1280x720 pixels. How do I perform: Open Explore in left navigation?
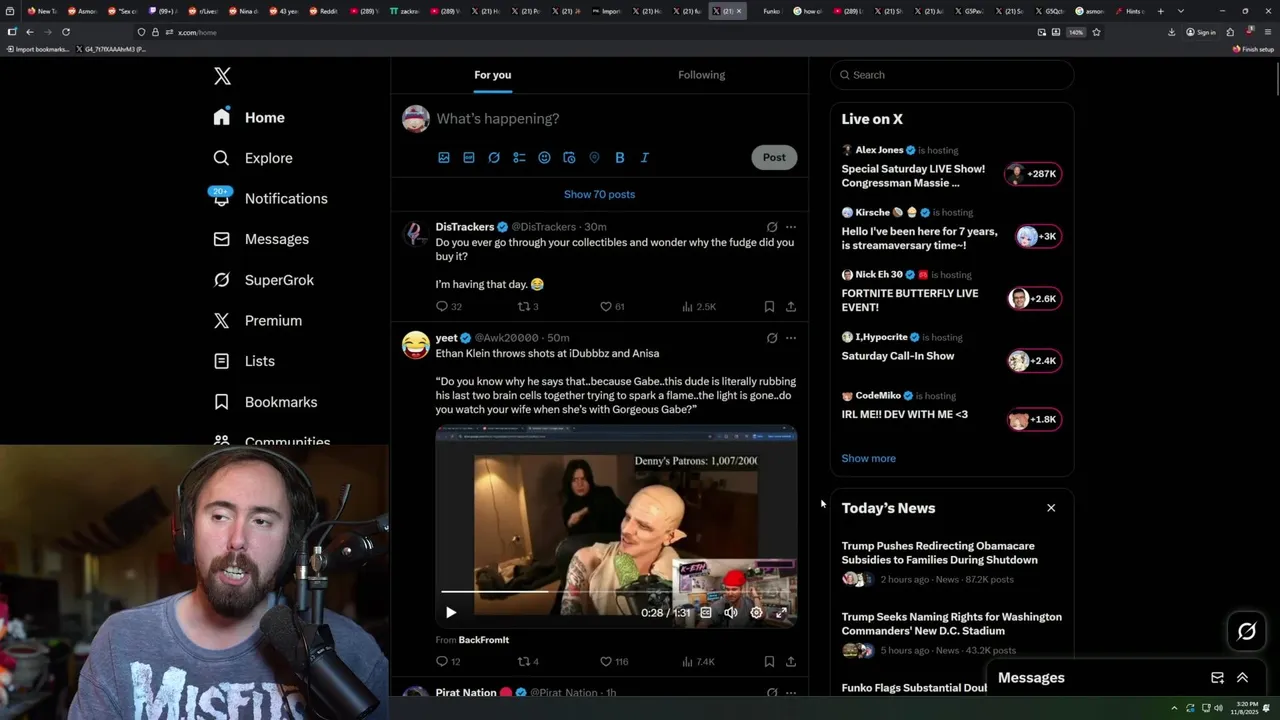(x=254, y=158)
